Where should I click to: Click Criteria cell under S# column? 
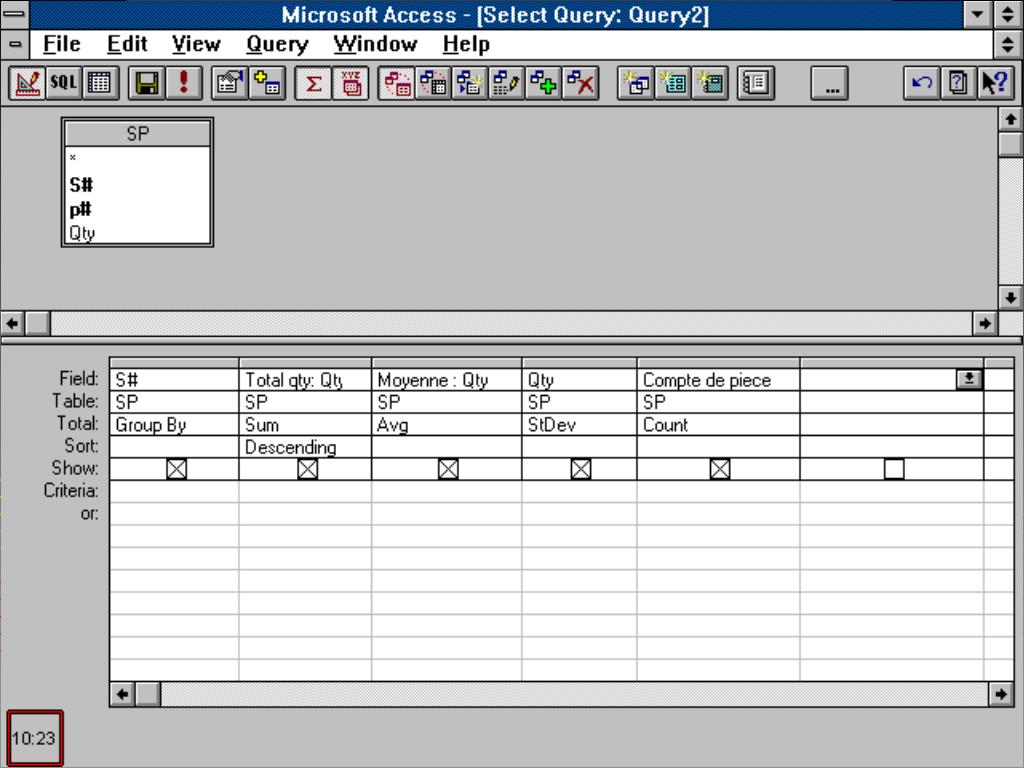tap(174, 491)
